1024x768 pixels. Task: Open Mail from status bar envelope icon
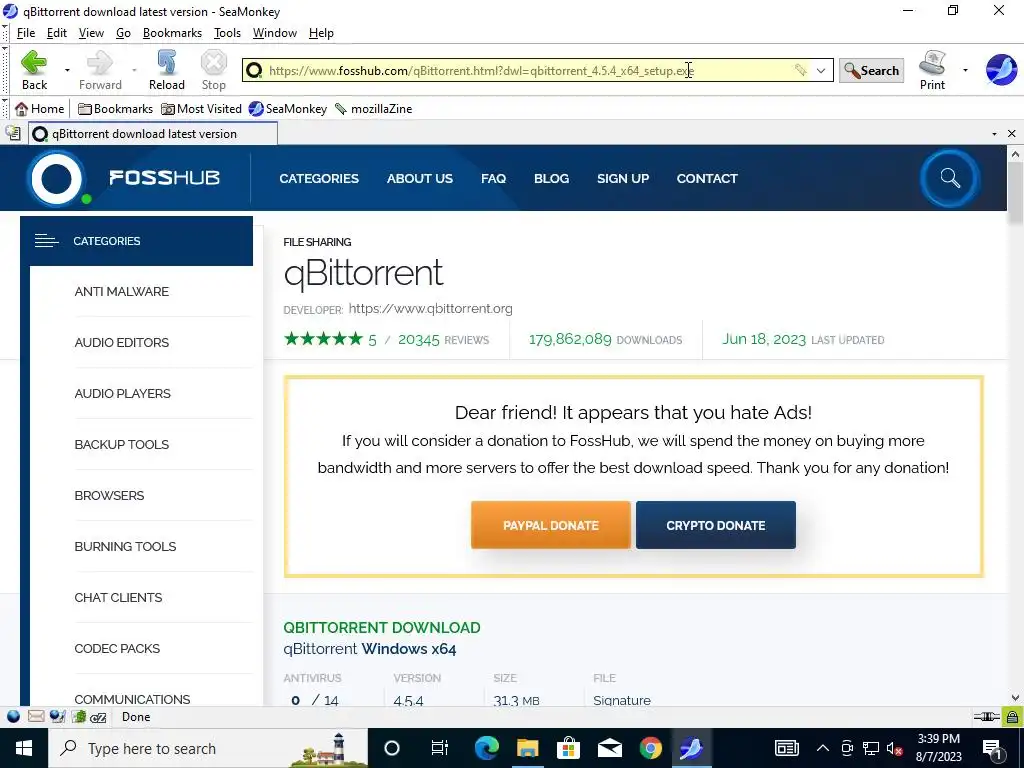tap(36, 717)
